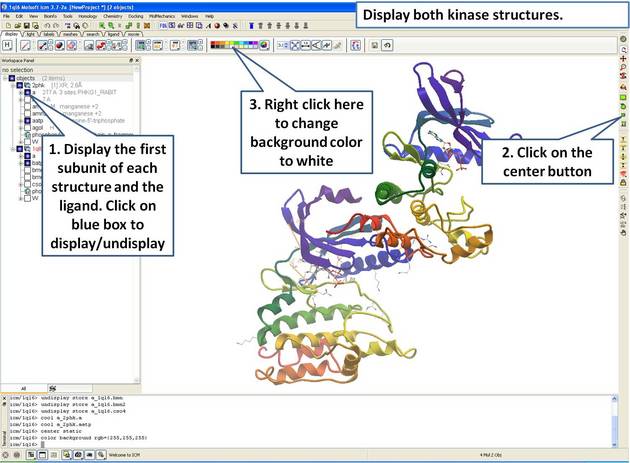630x463 pixels.
Task: Click the open folder icon in main toolbar
Action: click(x=15, y=26)
